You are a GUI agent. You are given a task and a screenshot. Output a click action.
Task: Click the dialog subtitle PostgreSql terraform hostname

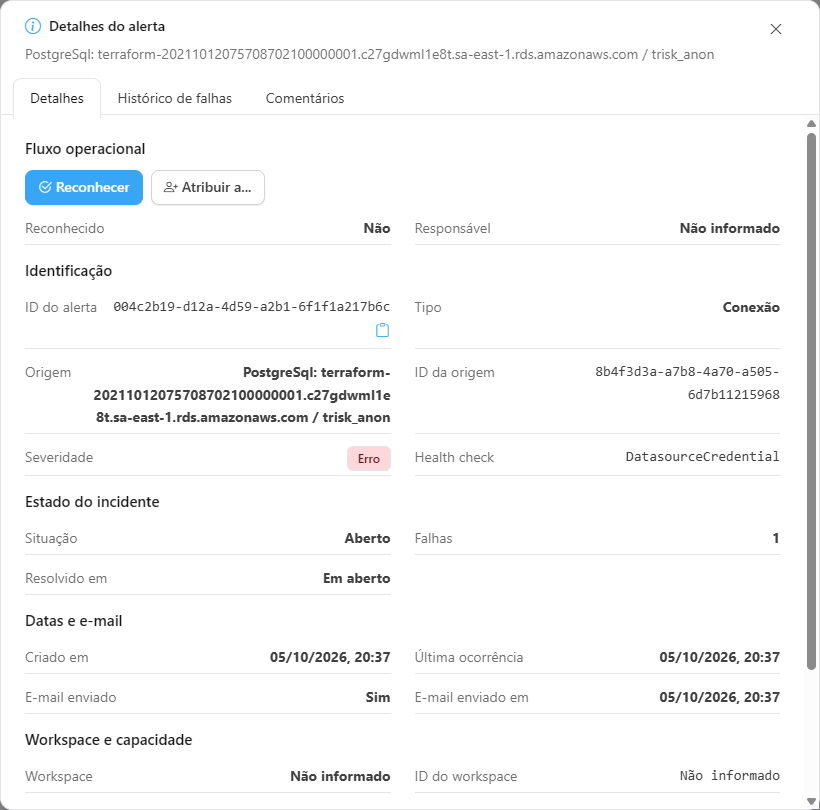click(369, 54)
